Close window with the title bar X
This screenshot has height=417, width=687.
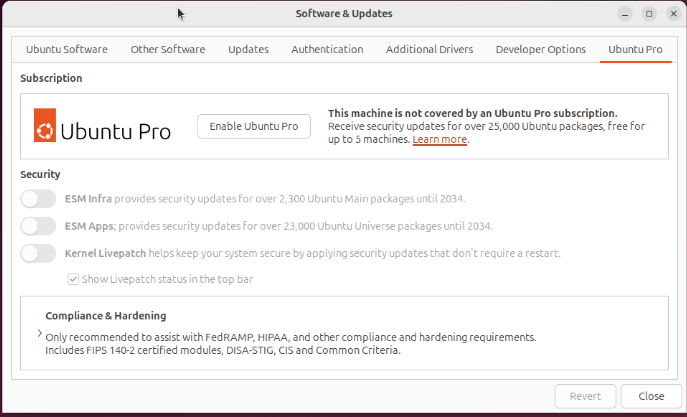click(673, 14)
